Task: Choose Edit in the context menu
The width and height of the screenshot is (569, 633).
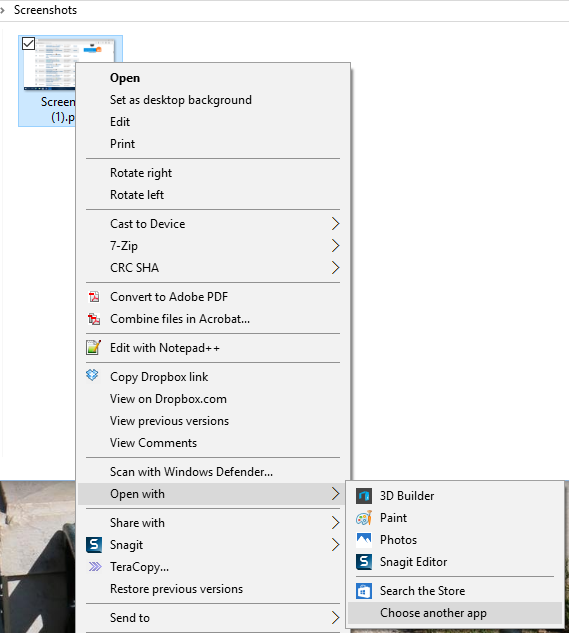Action: click(213, 122)
